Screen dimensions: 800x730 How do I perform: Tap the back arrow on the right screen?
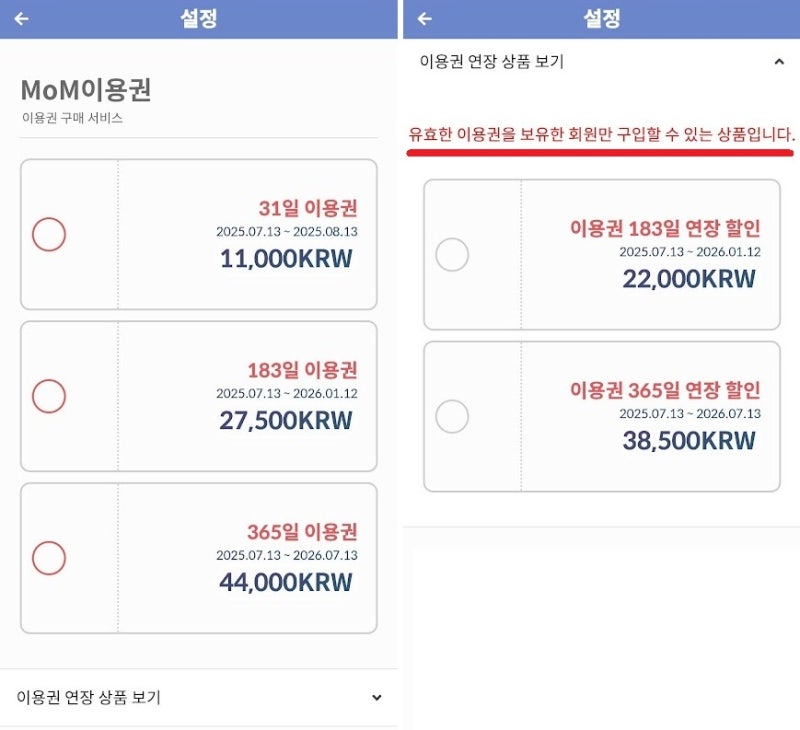(425, 18)
